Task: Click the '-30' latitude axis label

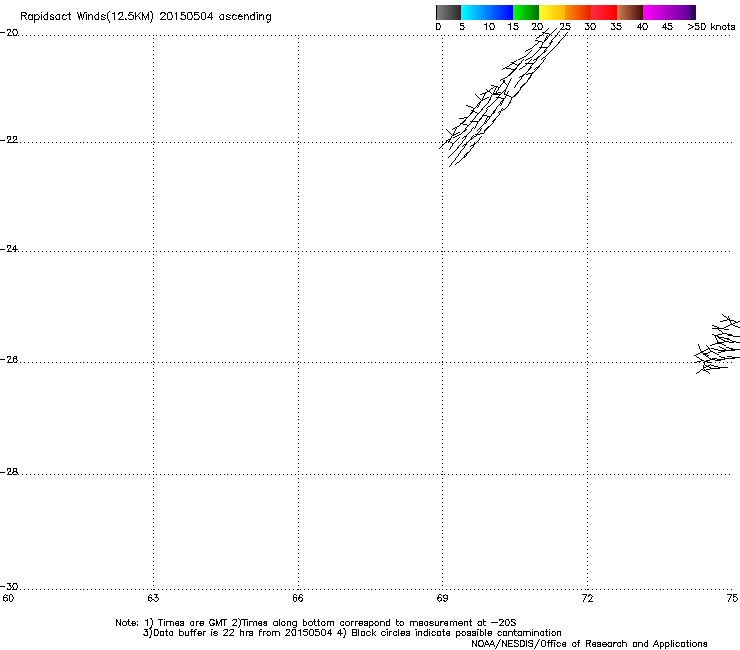Action: tap(9, 586)
